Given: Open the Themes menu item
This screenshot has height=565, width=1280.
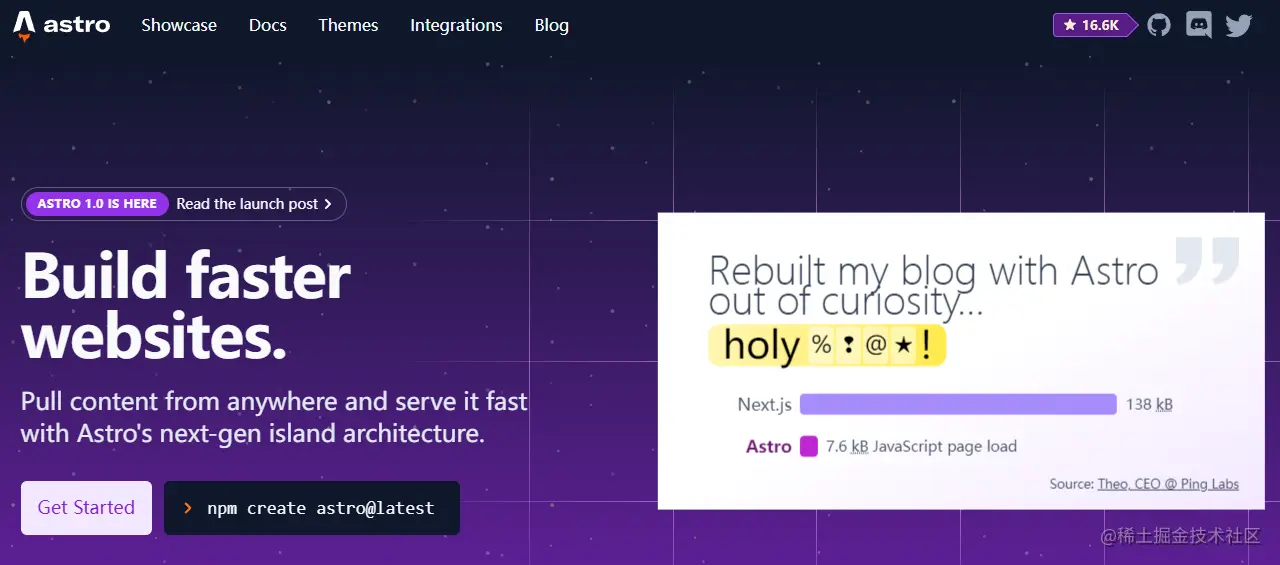Looking at the screenshot, I should (348, 25).
